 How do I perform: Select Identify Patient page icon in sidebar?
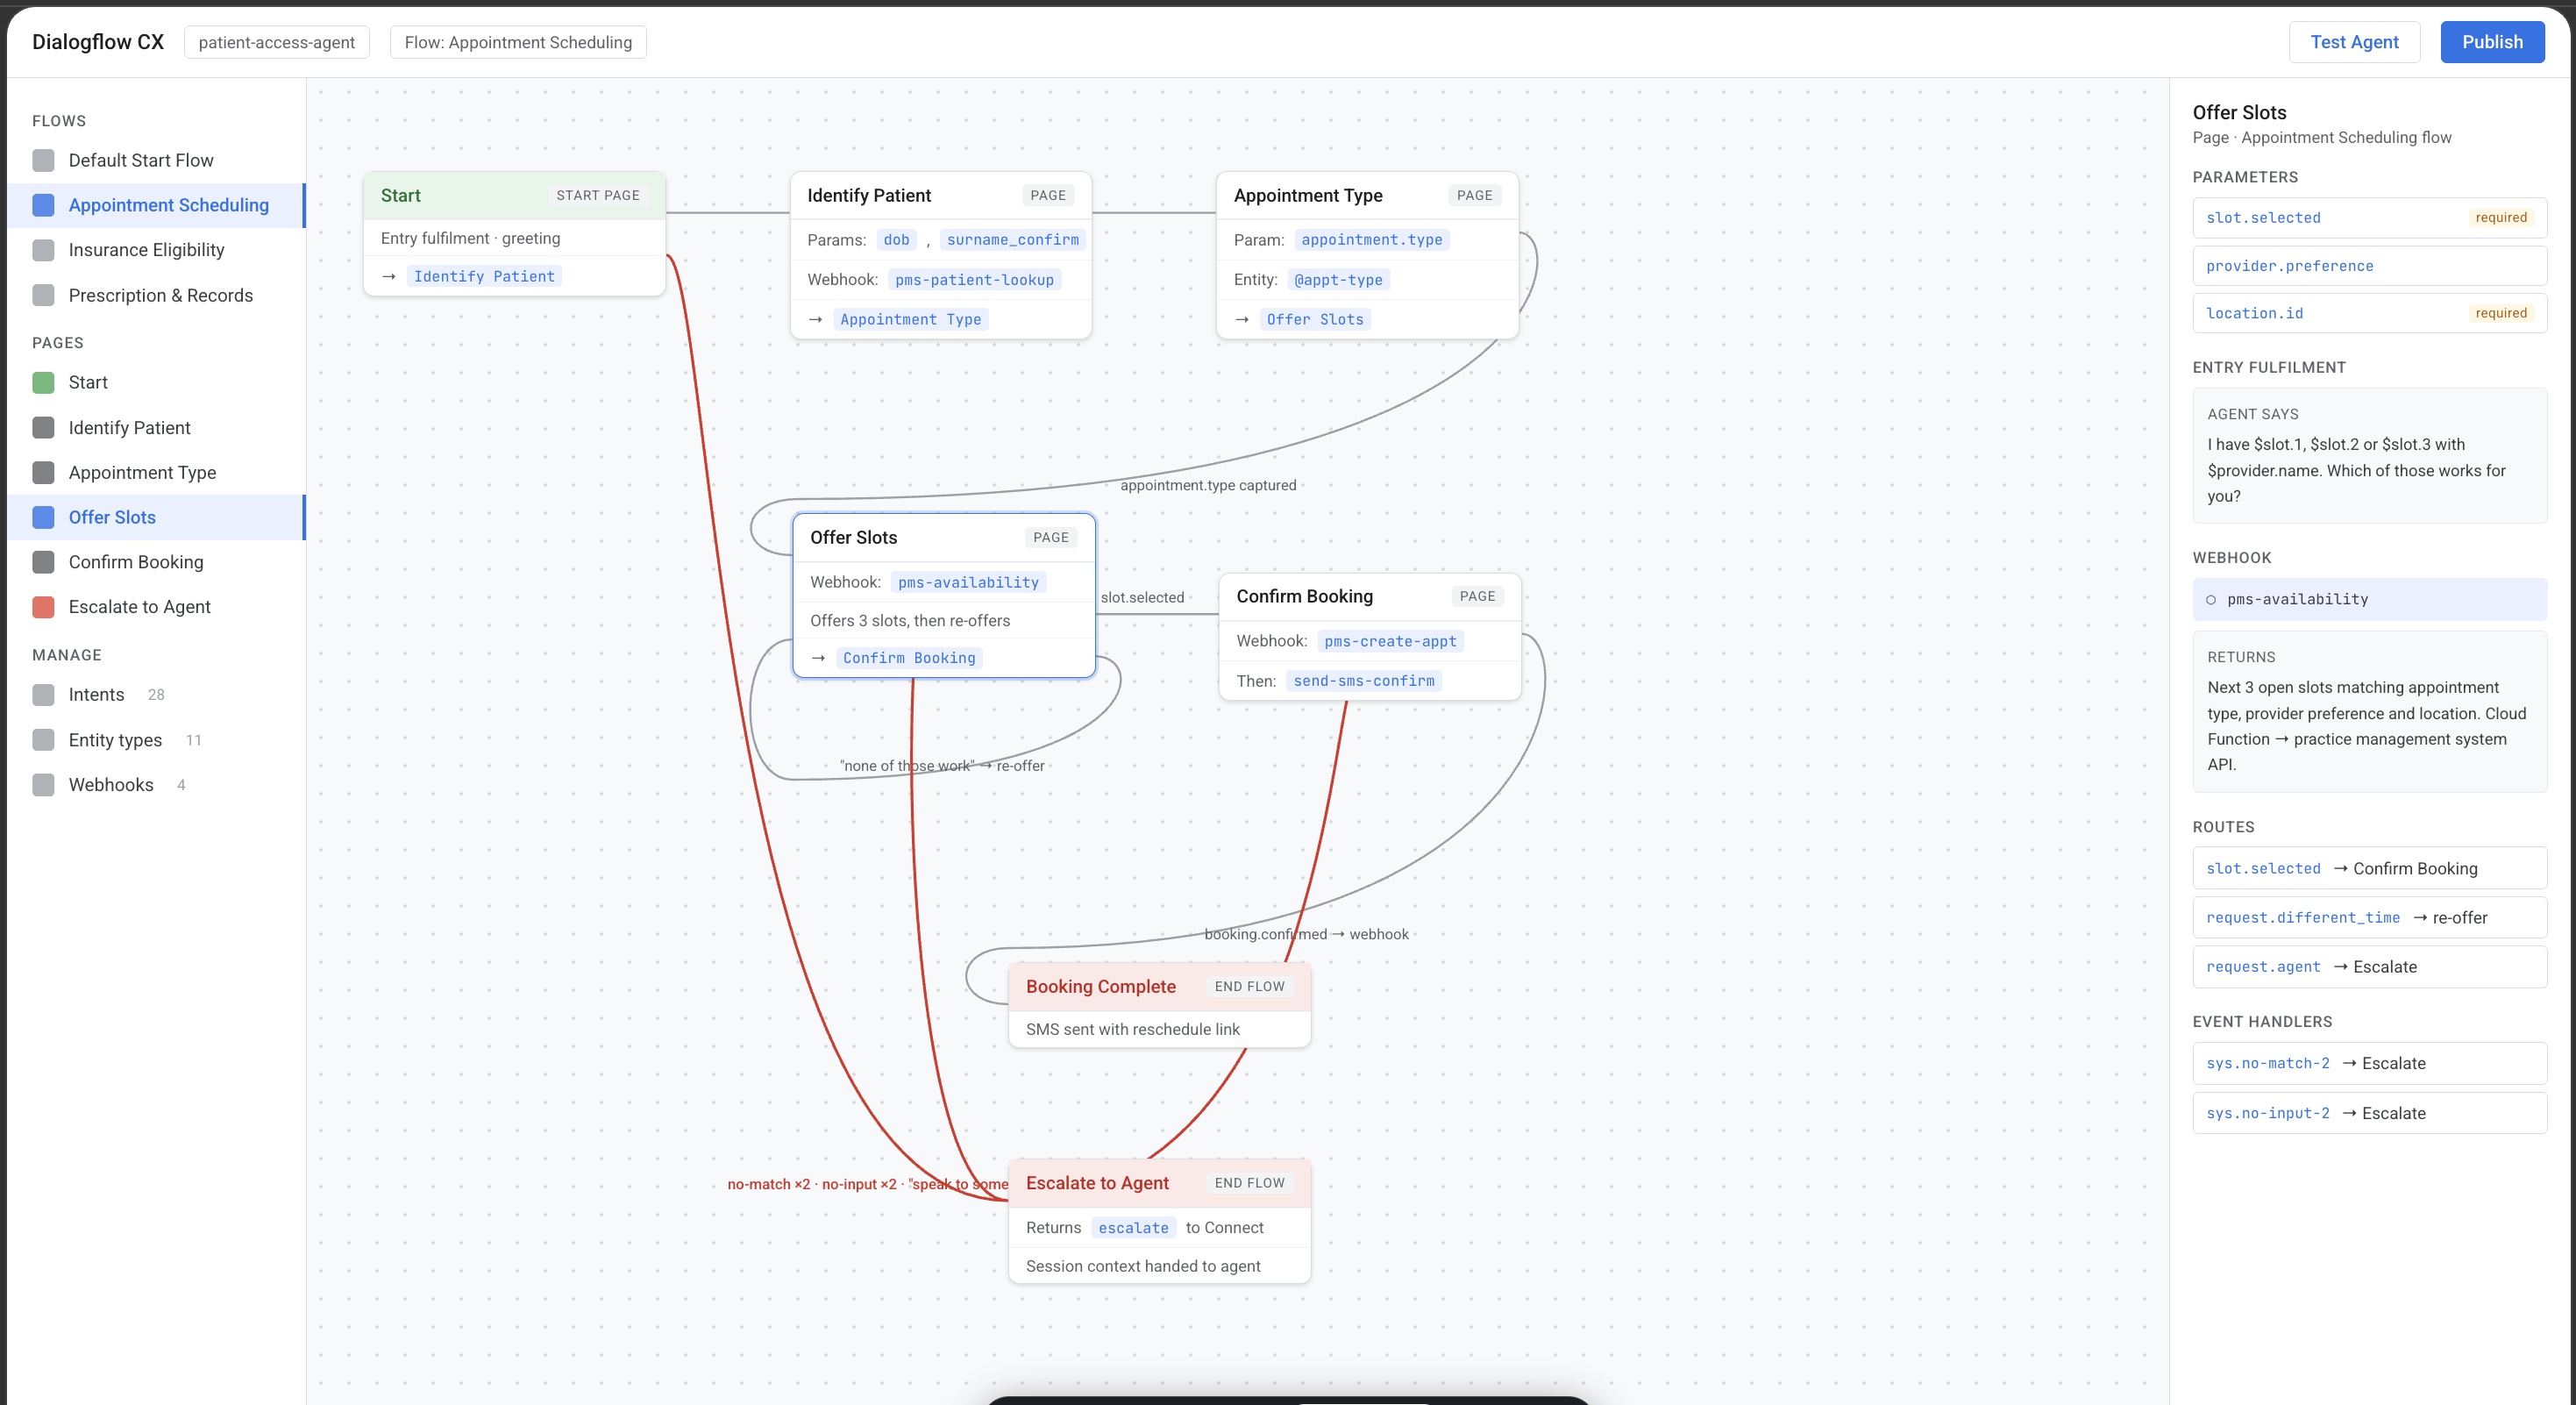pos(43,427)
